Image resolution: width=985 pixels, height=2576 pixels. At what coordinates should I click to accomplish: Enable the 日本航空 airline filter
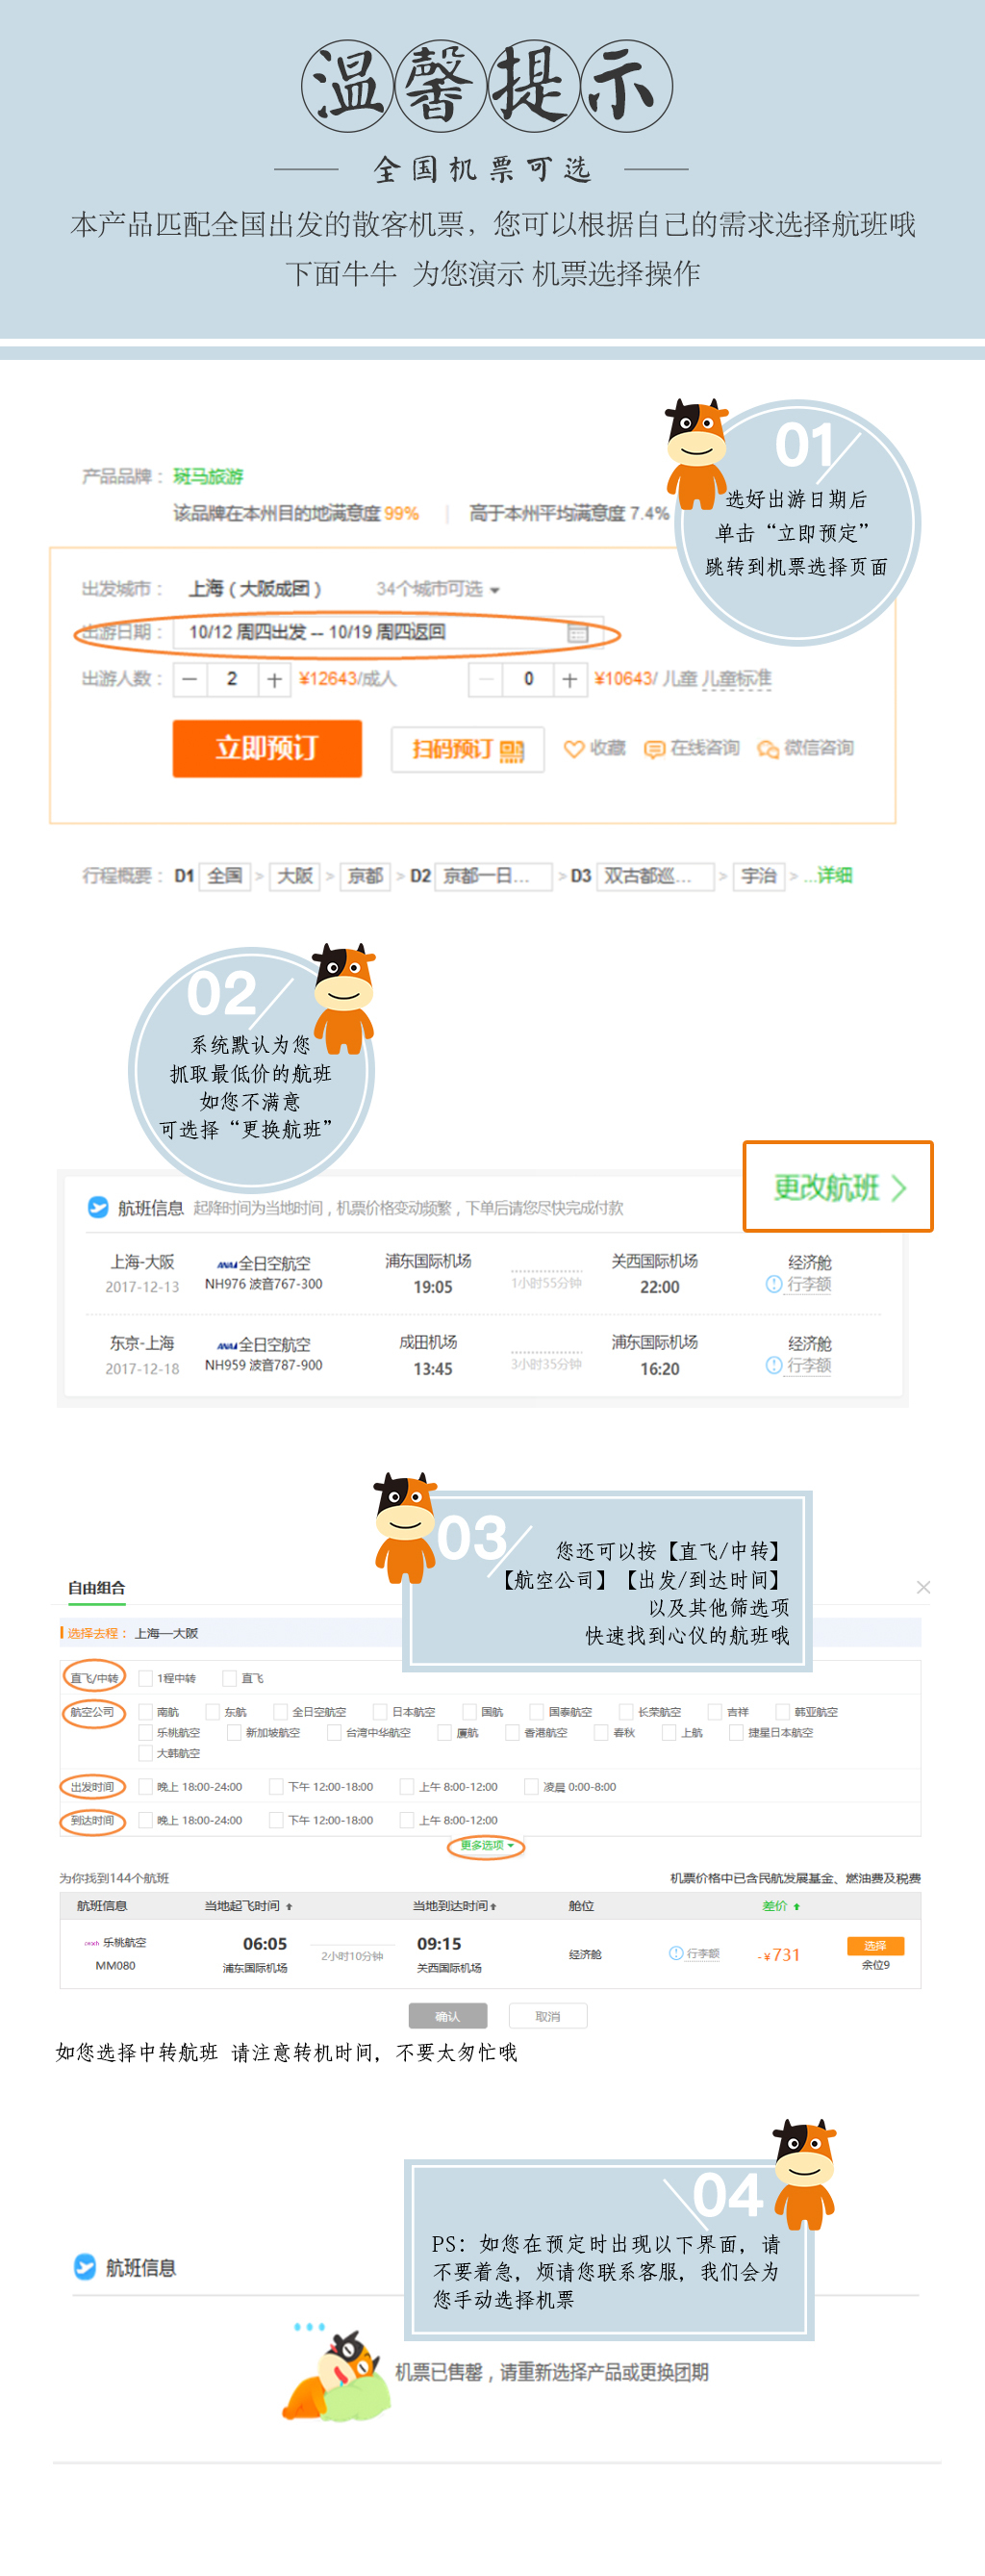click(x=380, y=1712)
